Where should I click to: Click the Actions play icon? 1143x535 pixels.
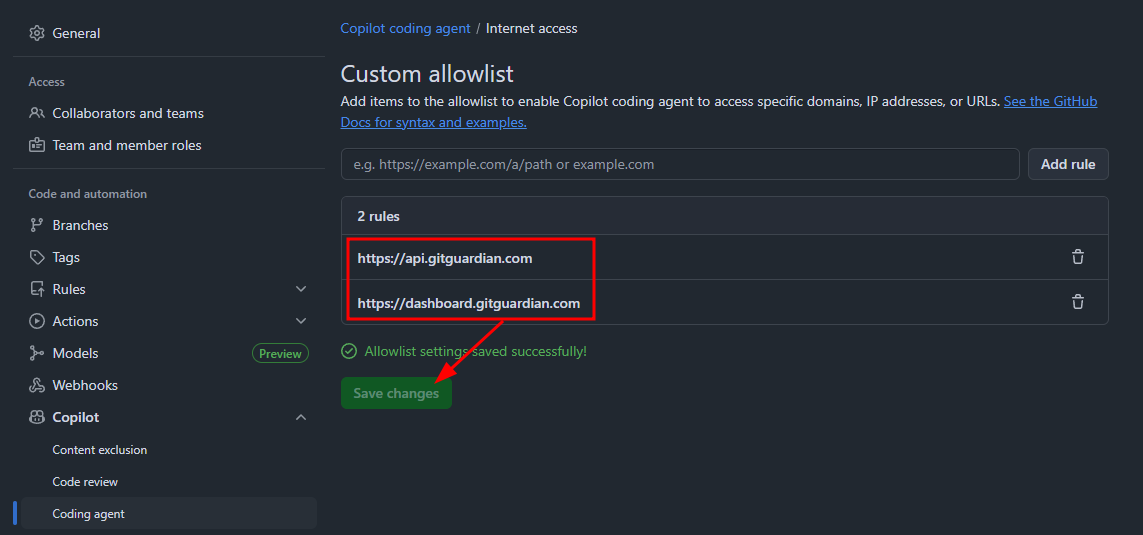click(x=36, y=321)
